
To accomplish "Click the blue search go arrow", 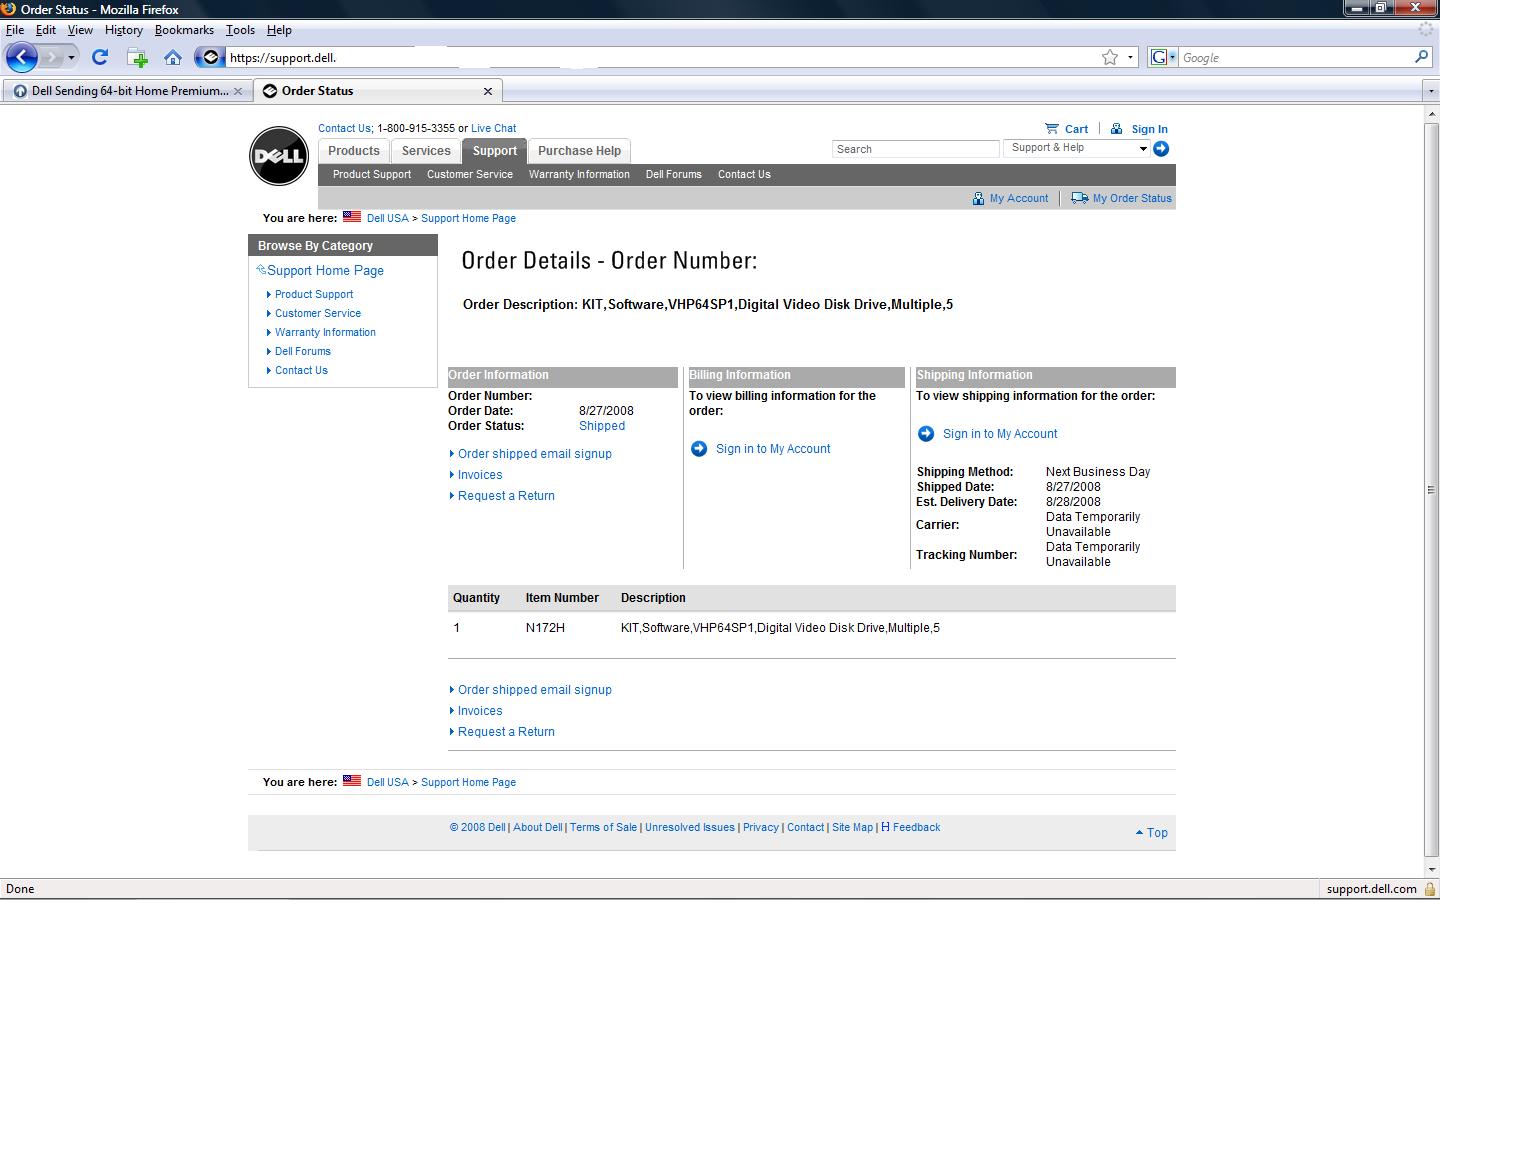I will coord(1161,149).
